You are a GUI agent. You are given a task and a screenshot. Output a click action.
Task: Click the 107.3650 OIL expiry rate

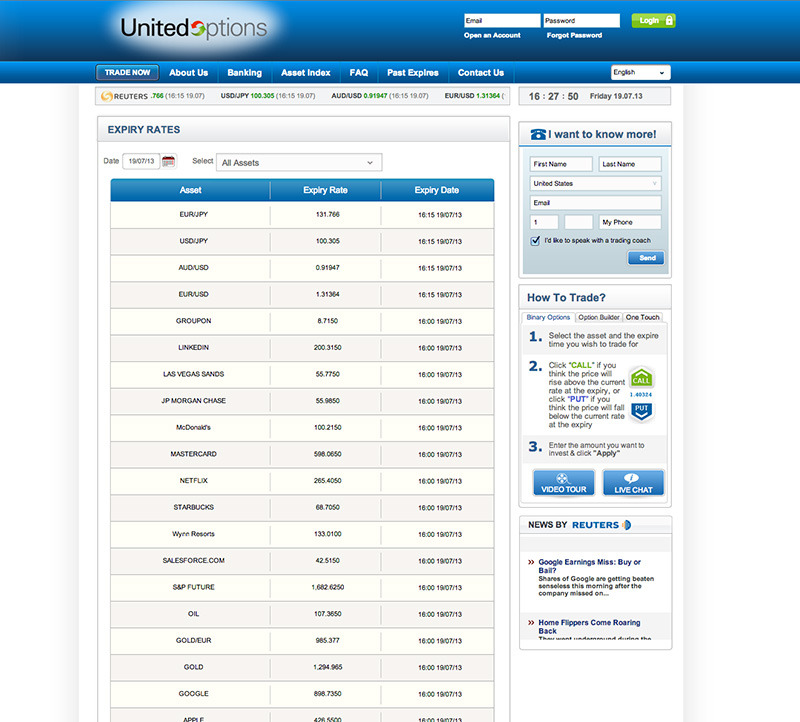click(x=328, y=614)
